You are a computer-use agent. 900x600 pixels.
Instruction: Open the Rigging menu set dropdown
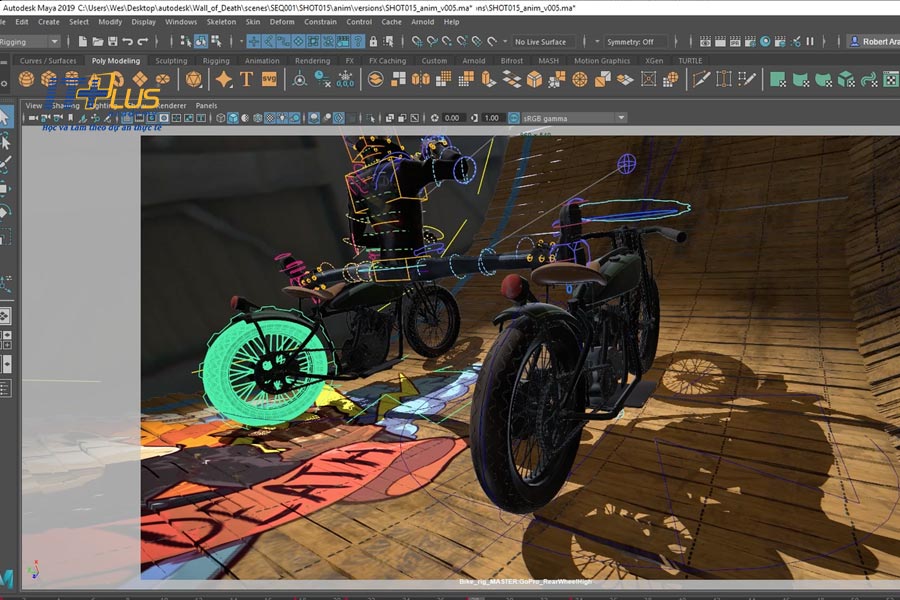point(30,42)
